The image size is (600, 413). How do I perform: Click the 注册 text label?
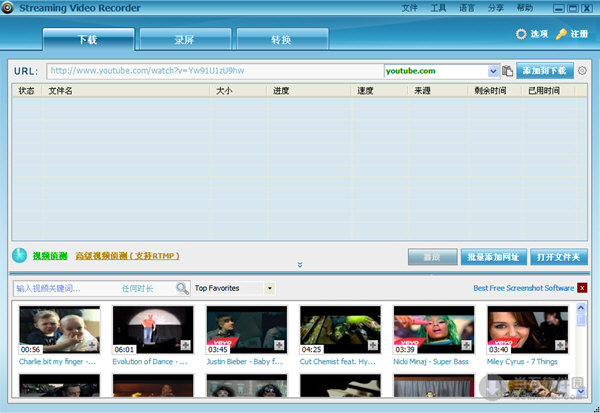click(579, 34)
